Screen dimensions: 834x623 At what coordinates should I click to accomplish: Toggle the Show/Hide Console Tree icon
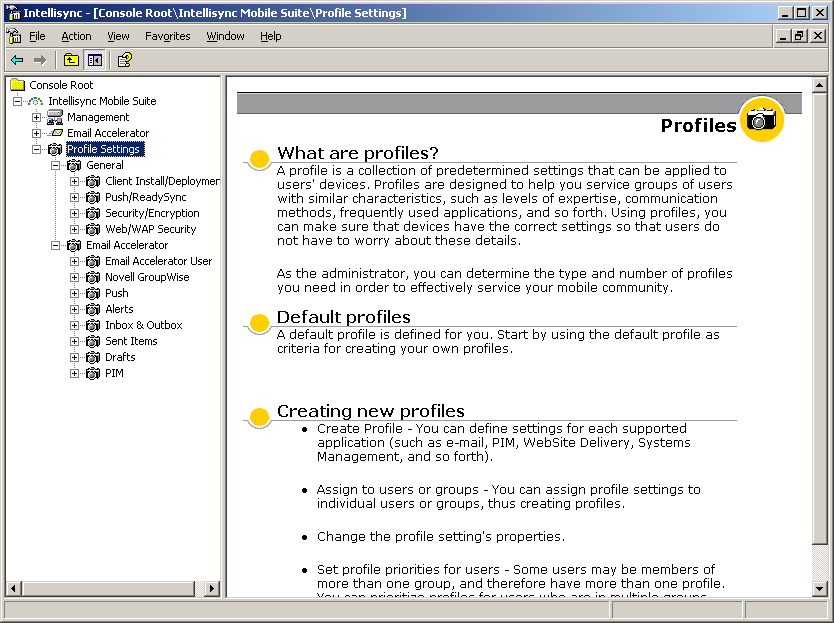(95, 60)
